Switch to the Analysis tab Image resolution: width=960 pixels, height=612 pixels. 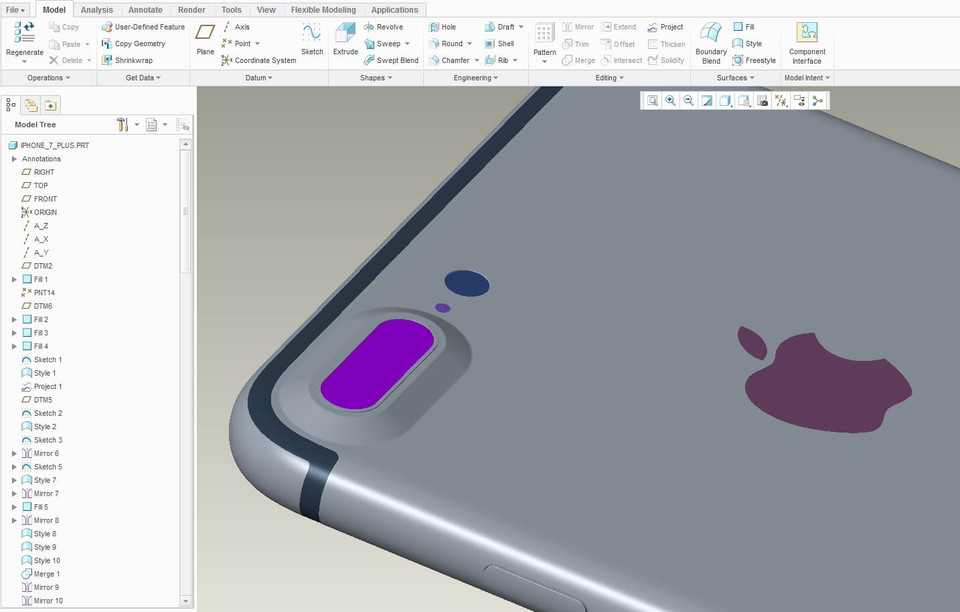(x=96, y=9)
